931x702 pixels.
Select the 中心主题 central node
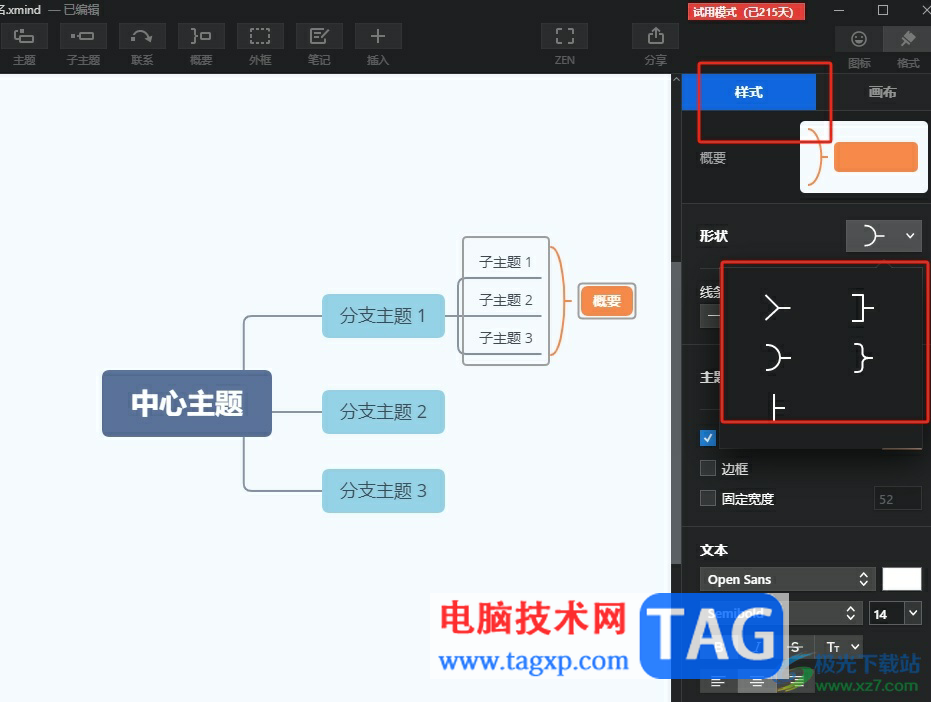click(187, 403)
